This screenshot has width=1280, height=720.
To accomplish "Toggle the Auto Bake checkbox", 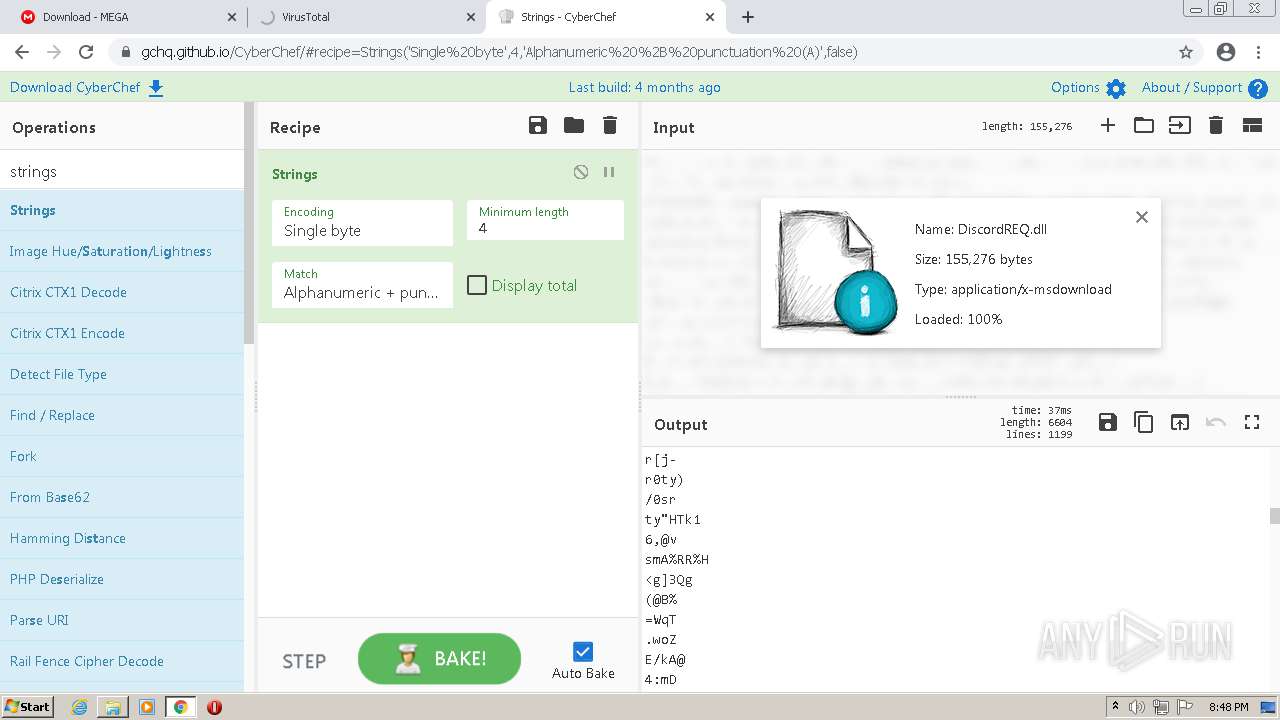I will (583, 651).
